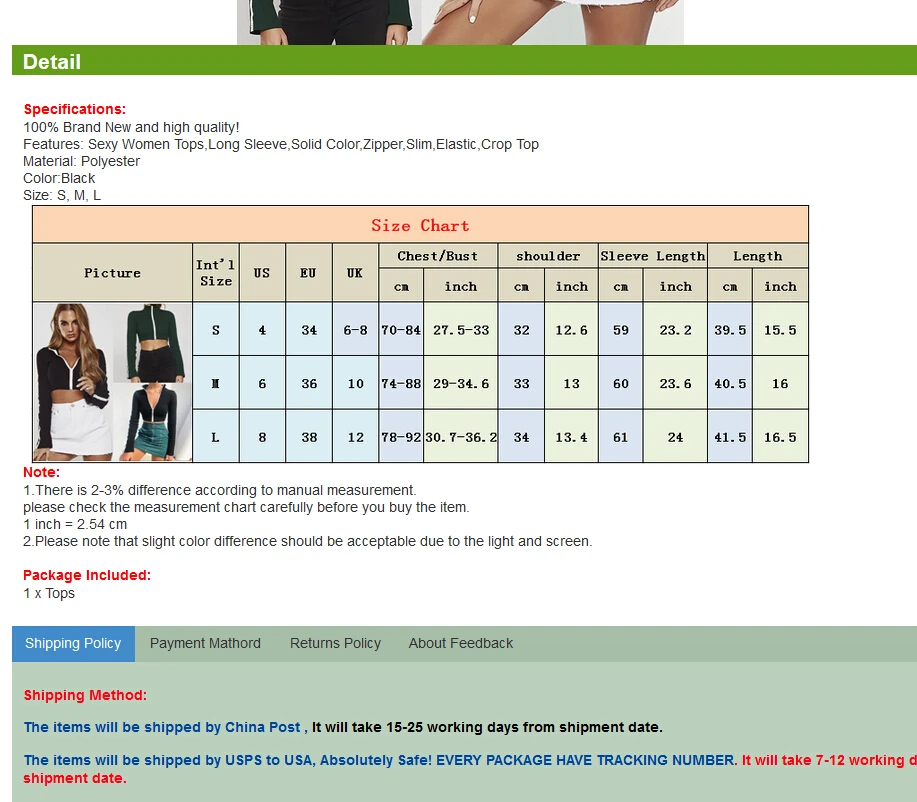The height and width of the screenshot is (802, 917).
Task: Click the USPS to USA shipping sentence
Action: click(470, 769)
